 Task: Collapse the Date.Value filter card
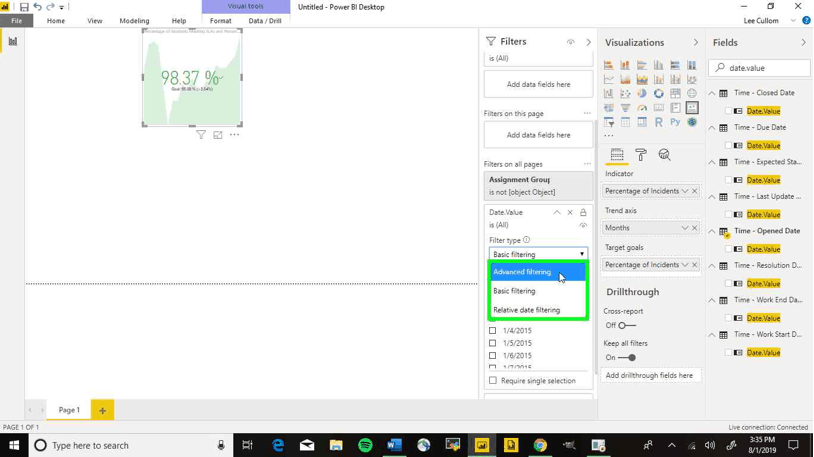click(x=557, y=212)
